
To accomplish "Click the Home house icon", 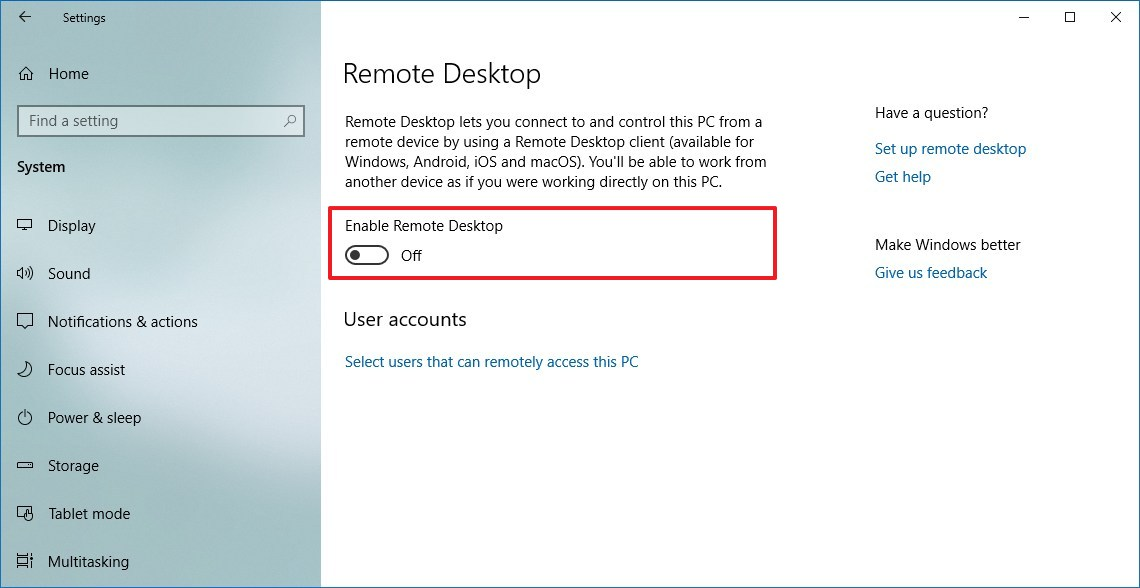I will (25, 74).
